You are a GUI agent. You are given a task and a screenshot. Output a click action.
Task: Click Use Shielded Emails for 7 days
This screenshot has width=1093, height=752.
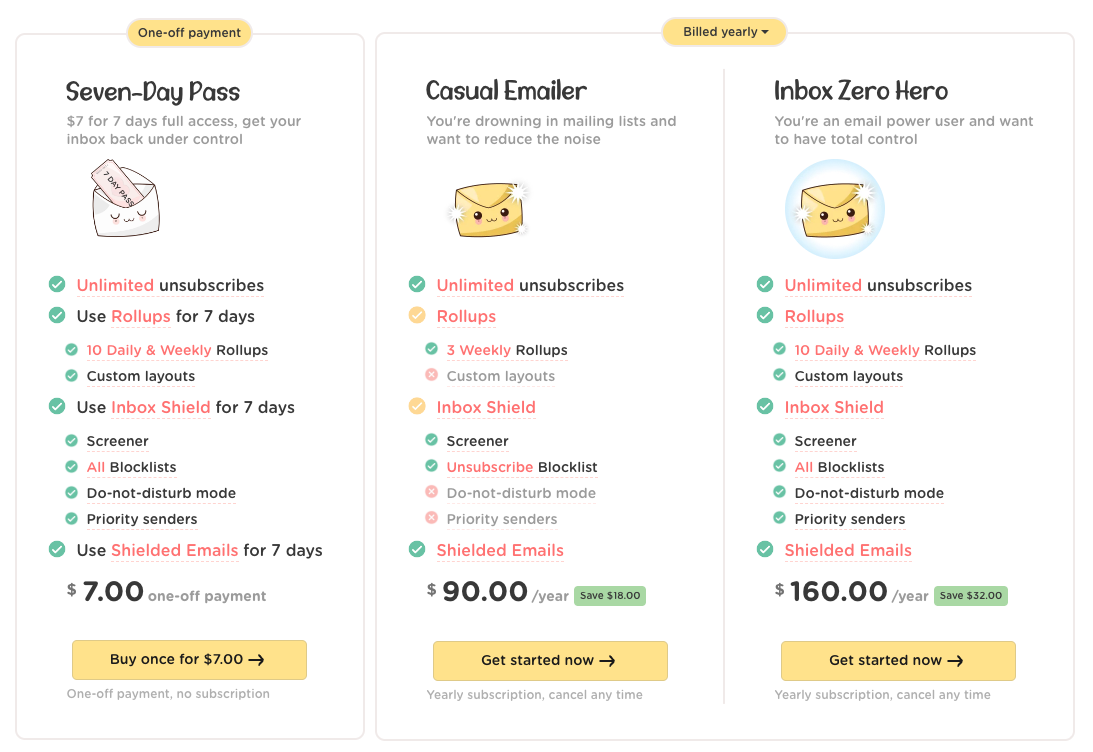199,550
